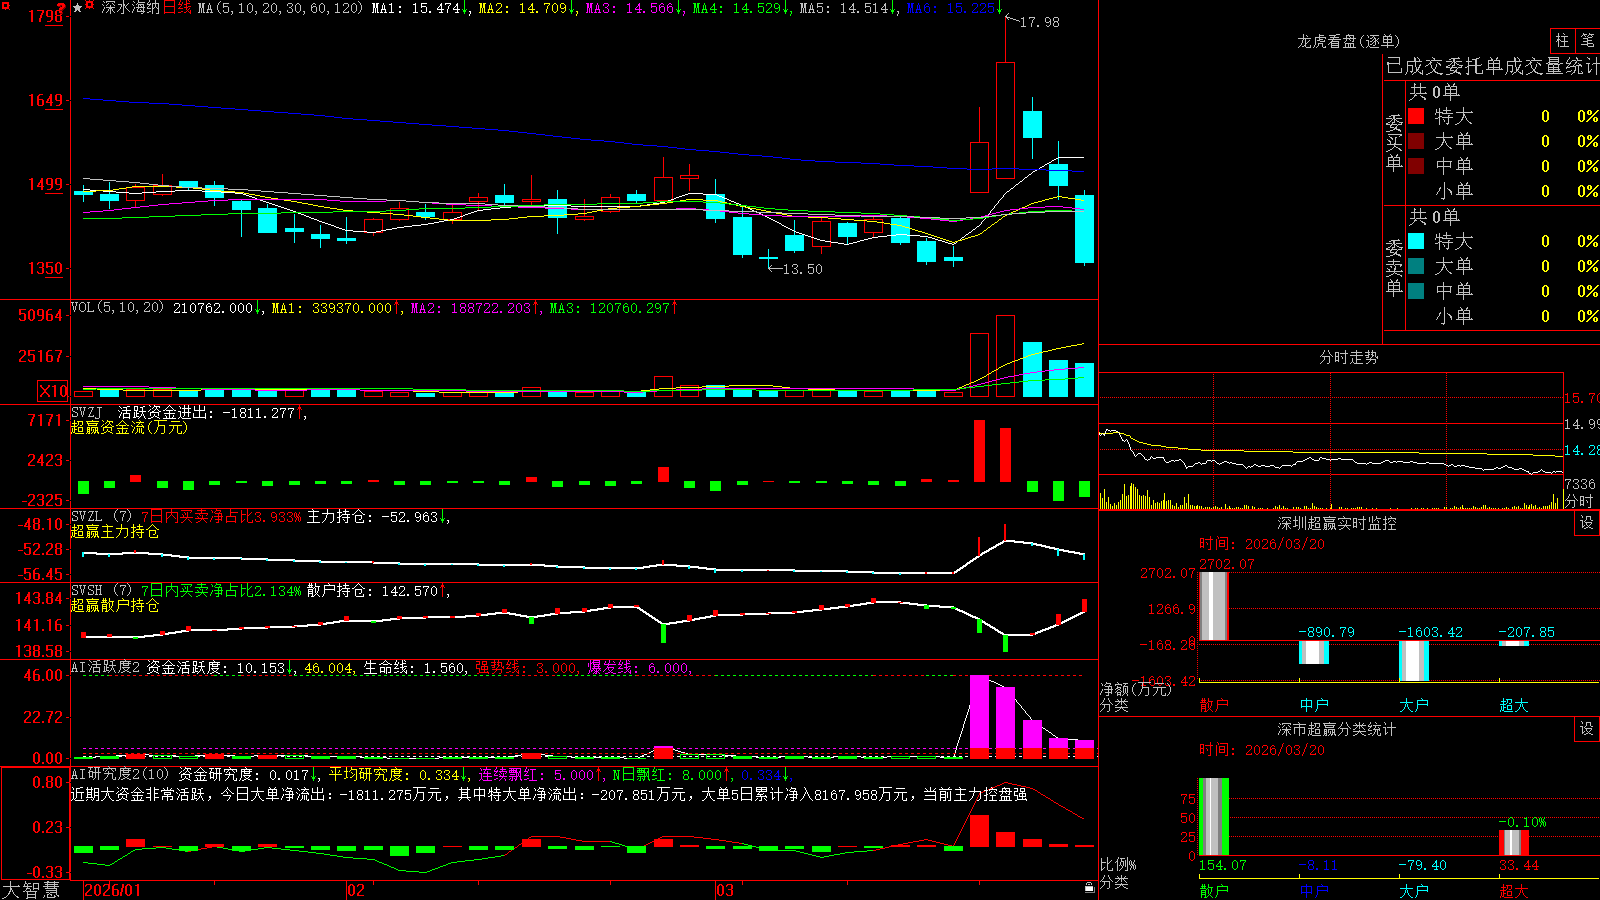Select the SVSH (7) indicator name
The image size is (1600, 900).
tap(101, 590)
